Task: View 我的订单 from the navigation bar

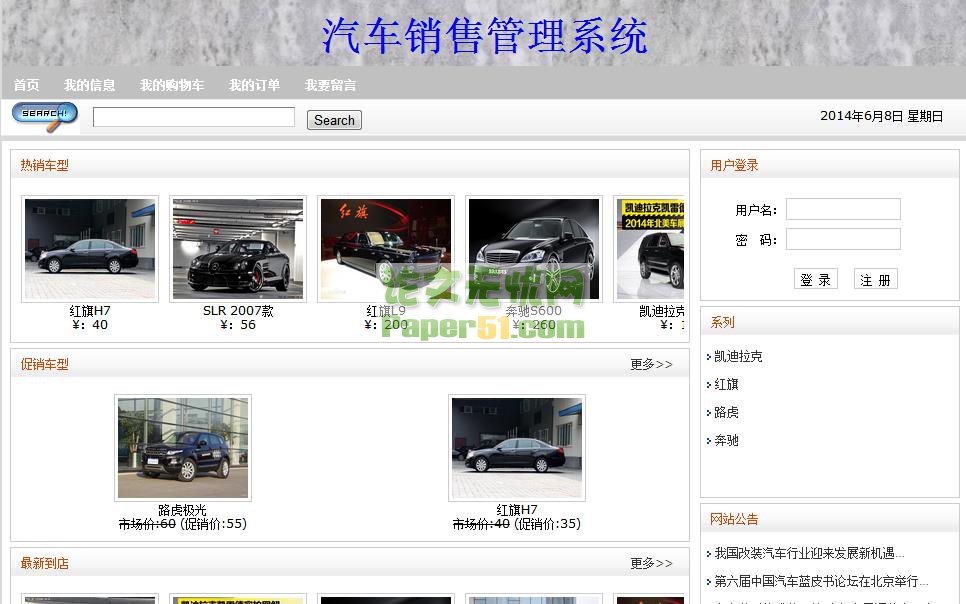Action: pos(254,85)
